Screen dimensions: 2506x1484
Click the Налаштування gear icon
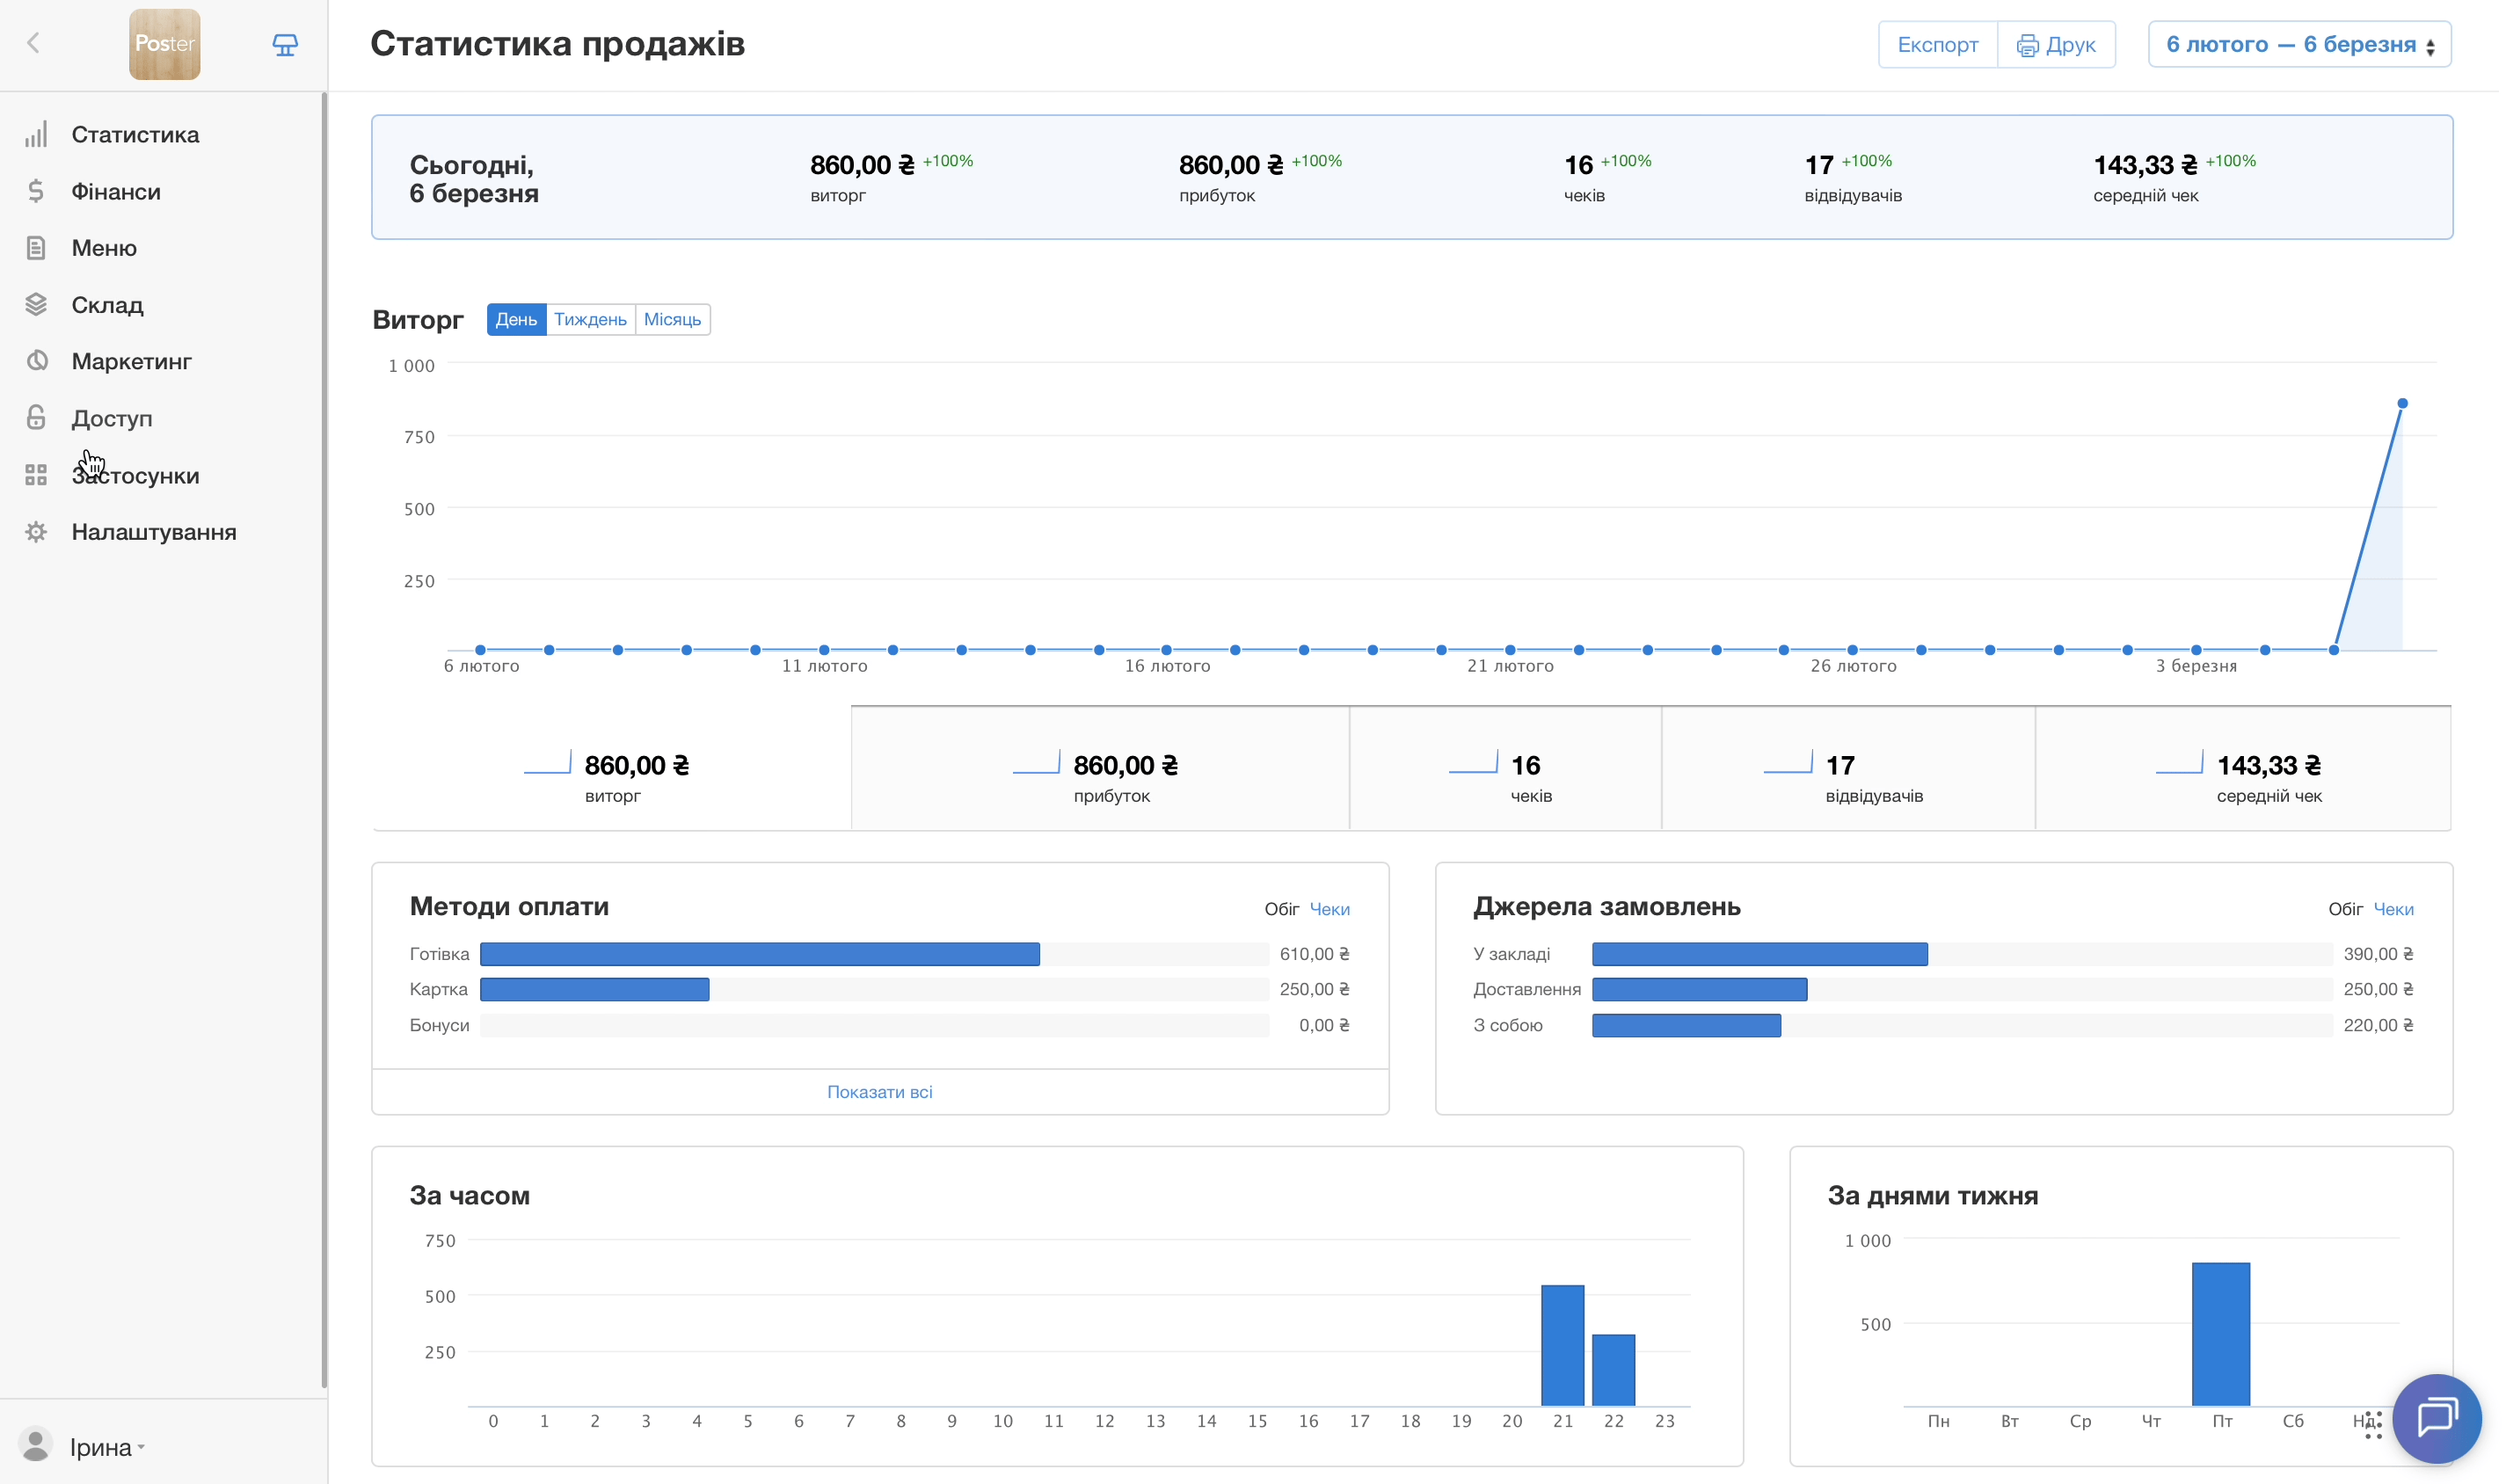[x=36, y=532]
